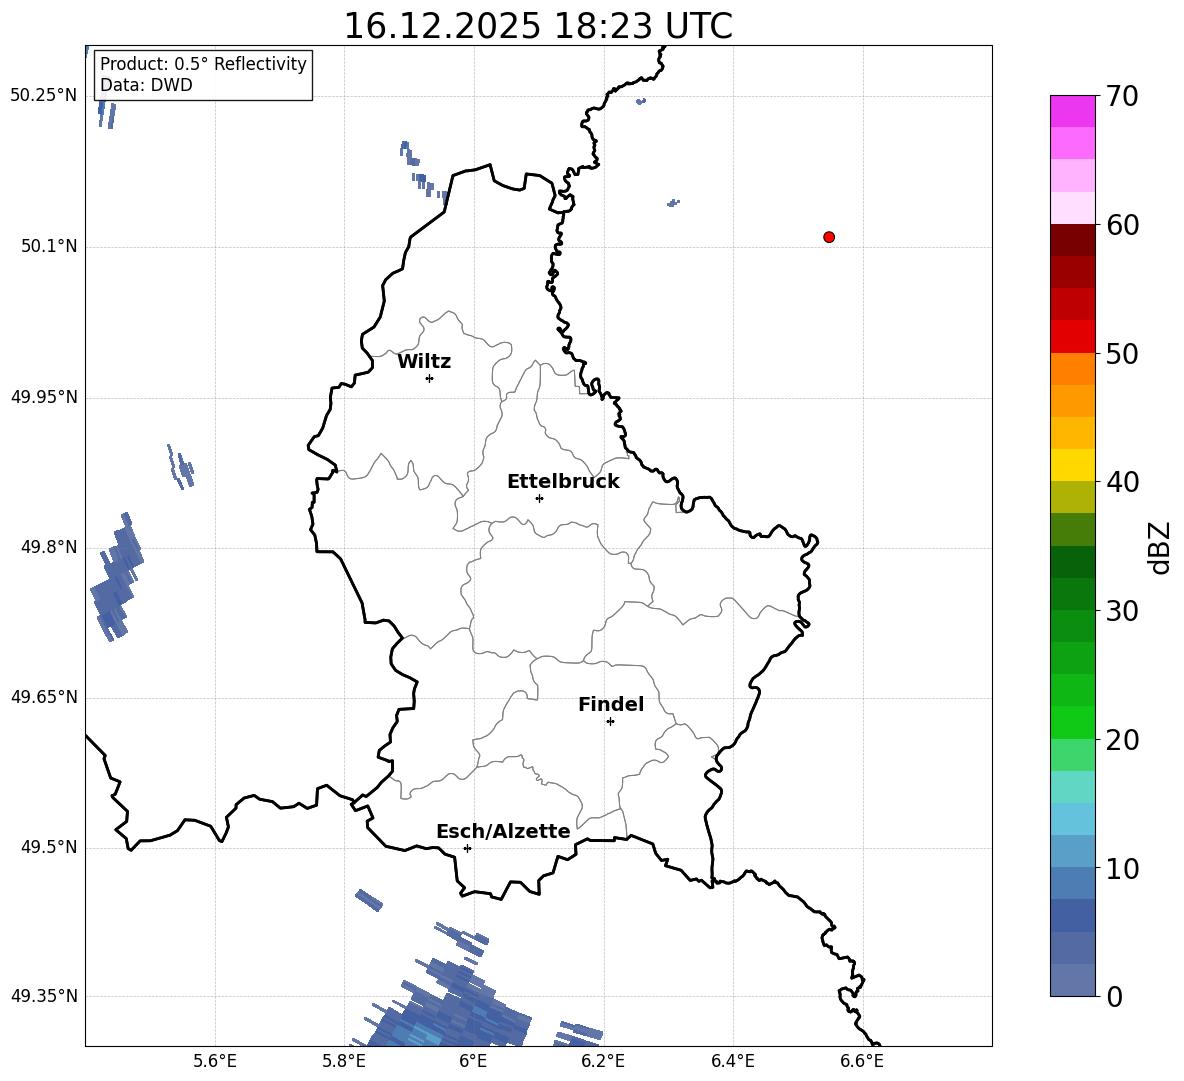The image size is (1184, 1081).
Task: Click the colorbar tick label 60
Action: 1122,225
